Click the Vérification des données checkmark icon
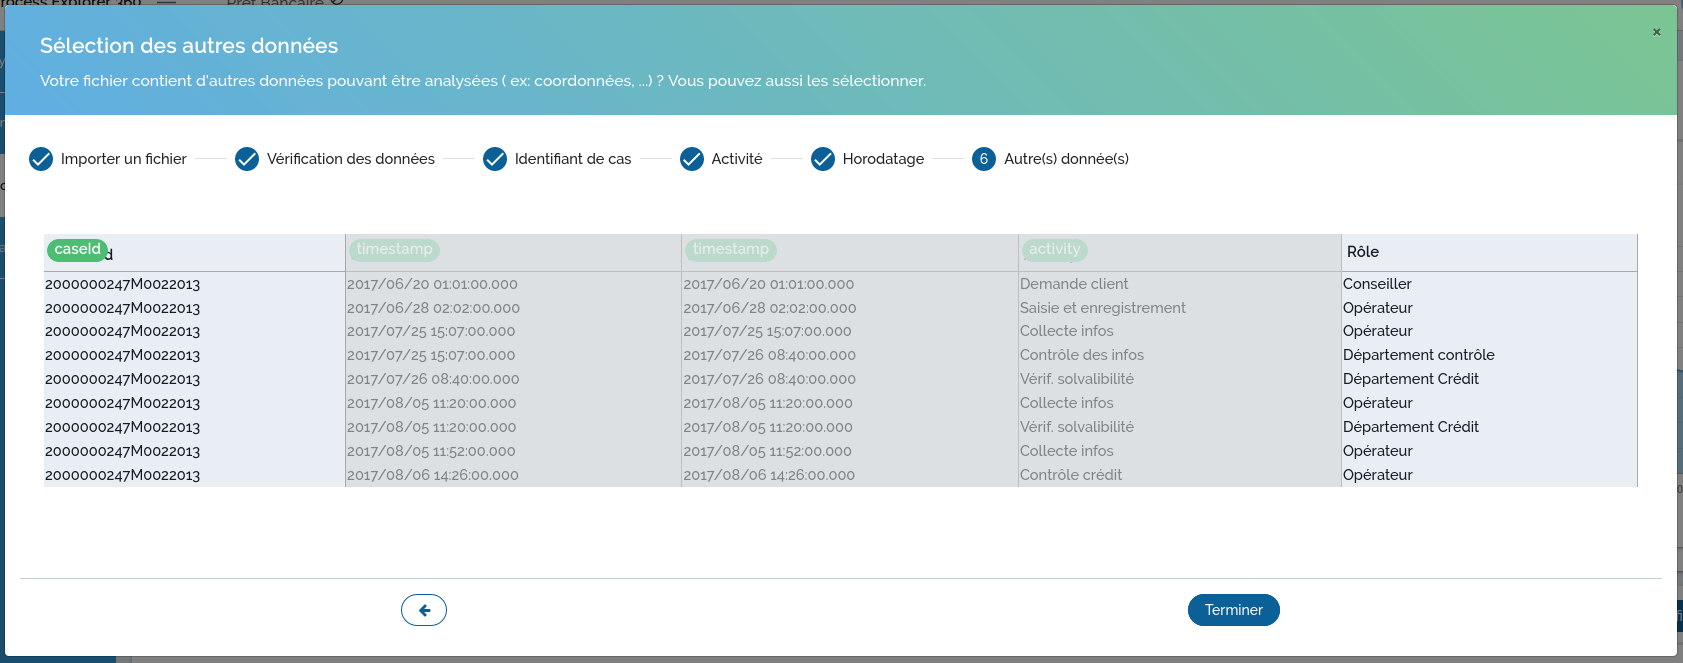Screen dimensions: 1683x663 pos(247,159)
